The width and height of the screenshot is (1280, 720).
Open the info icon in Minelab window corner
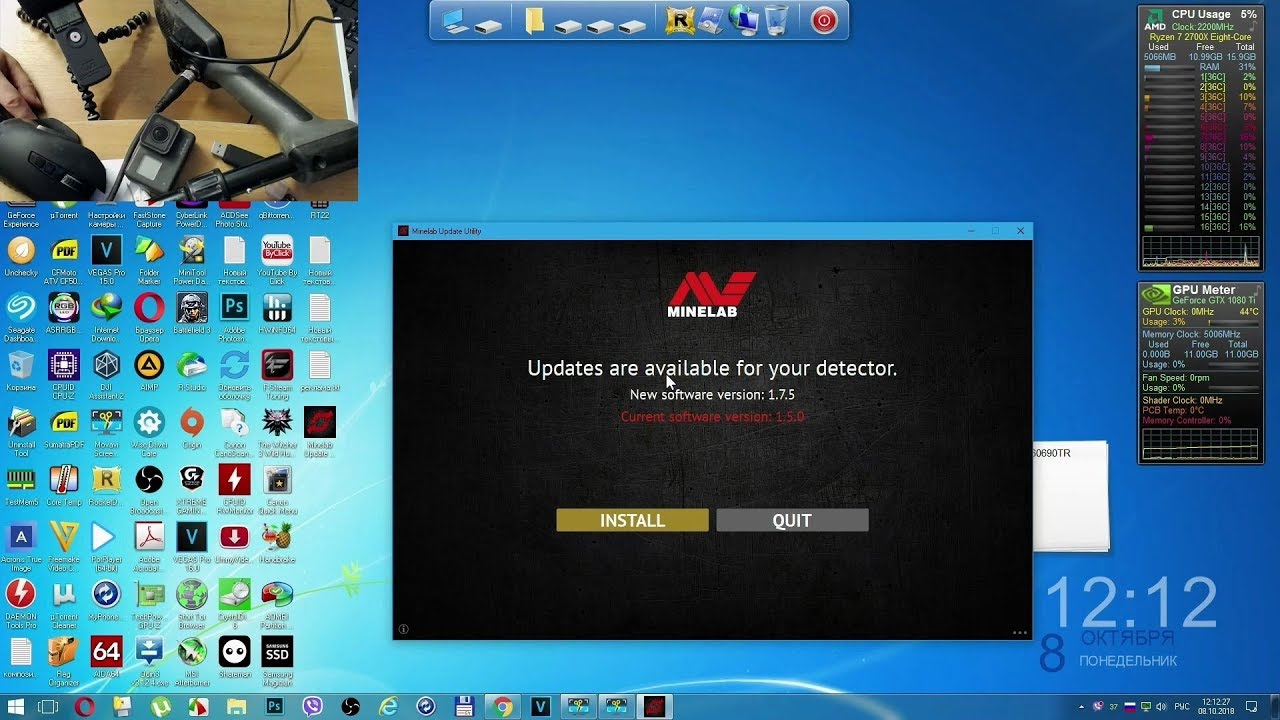point(404,630)
